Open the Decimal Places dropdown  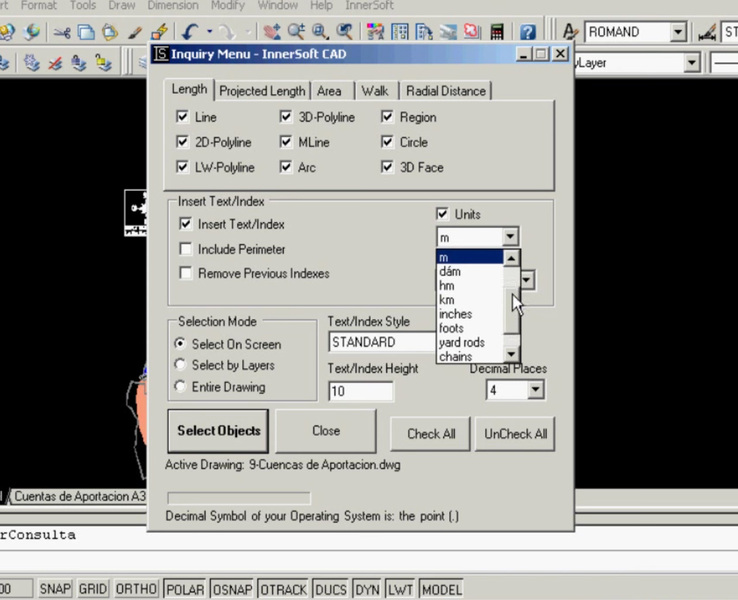[x=536, y=390]
